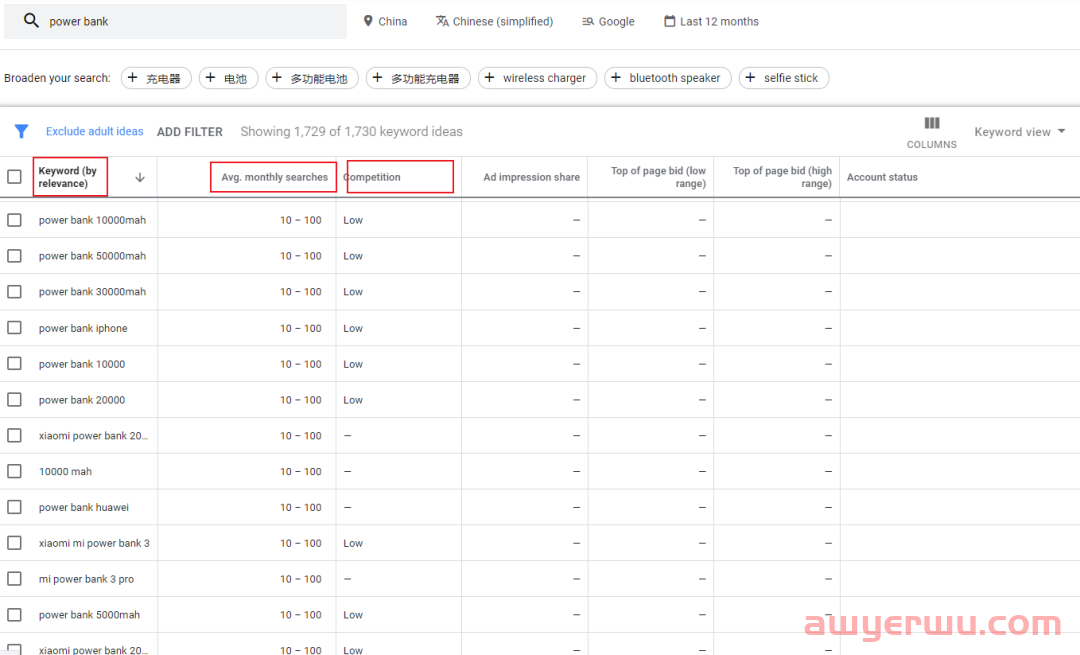Click the power bank search field
Image resolution: width=1080 pixels, height=655 pixels.
pos(176,21)
